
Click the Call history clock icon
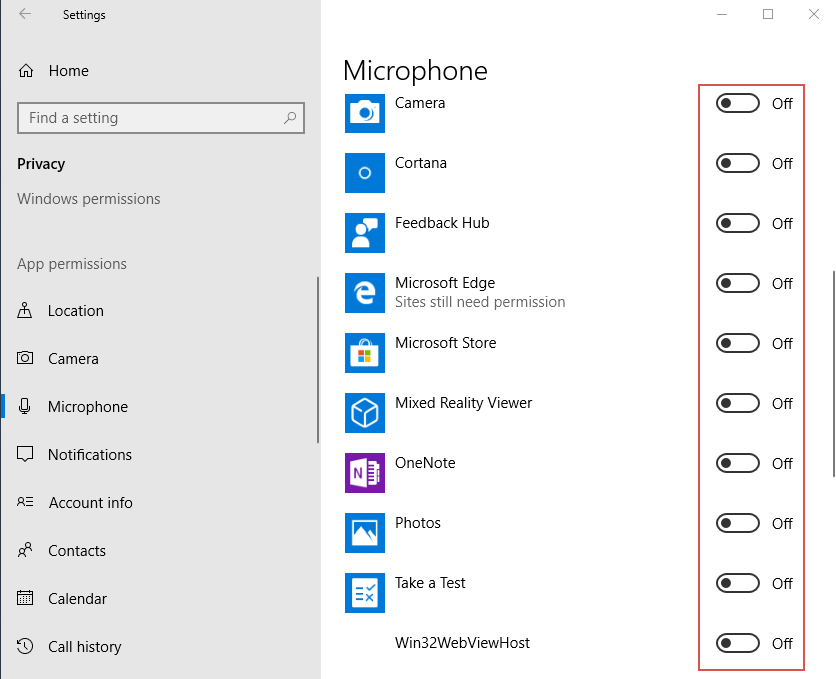(x=25, y=646)
